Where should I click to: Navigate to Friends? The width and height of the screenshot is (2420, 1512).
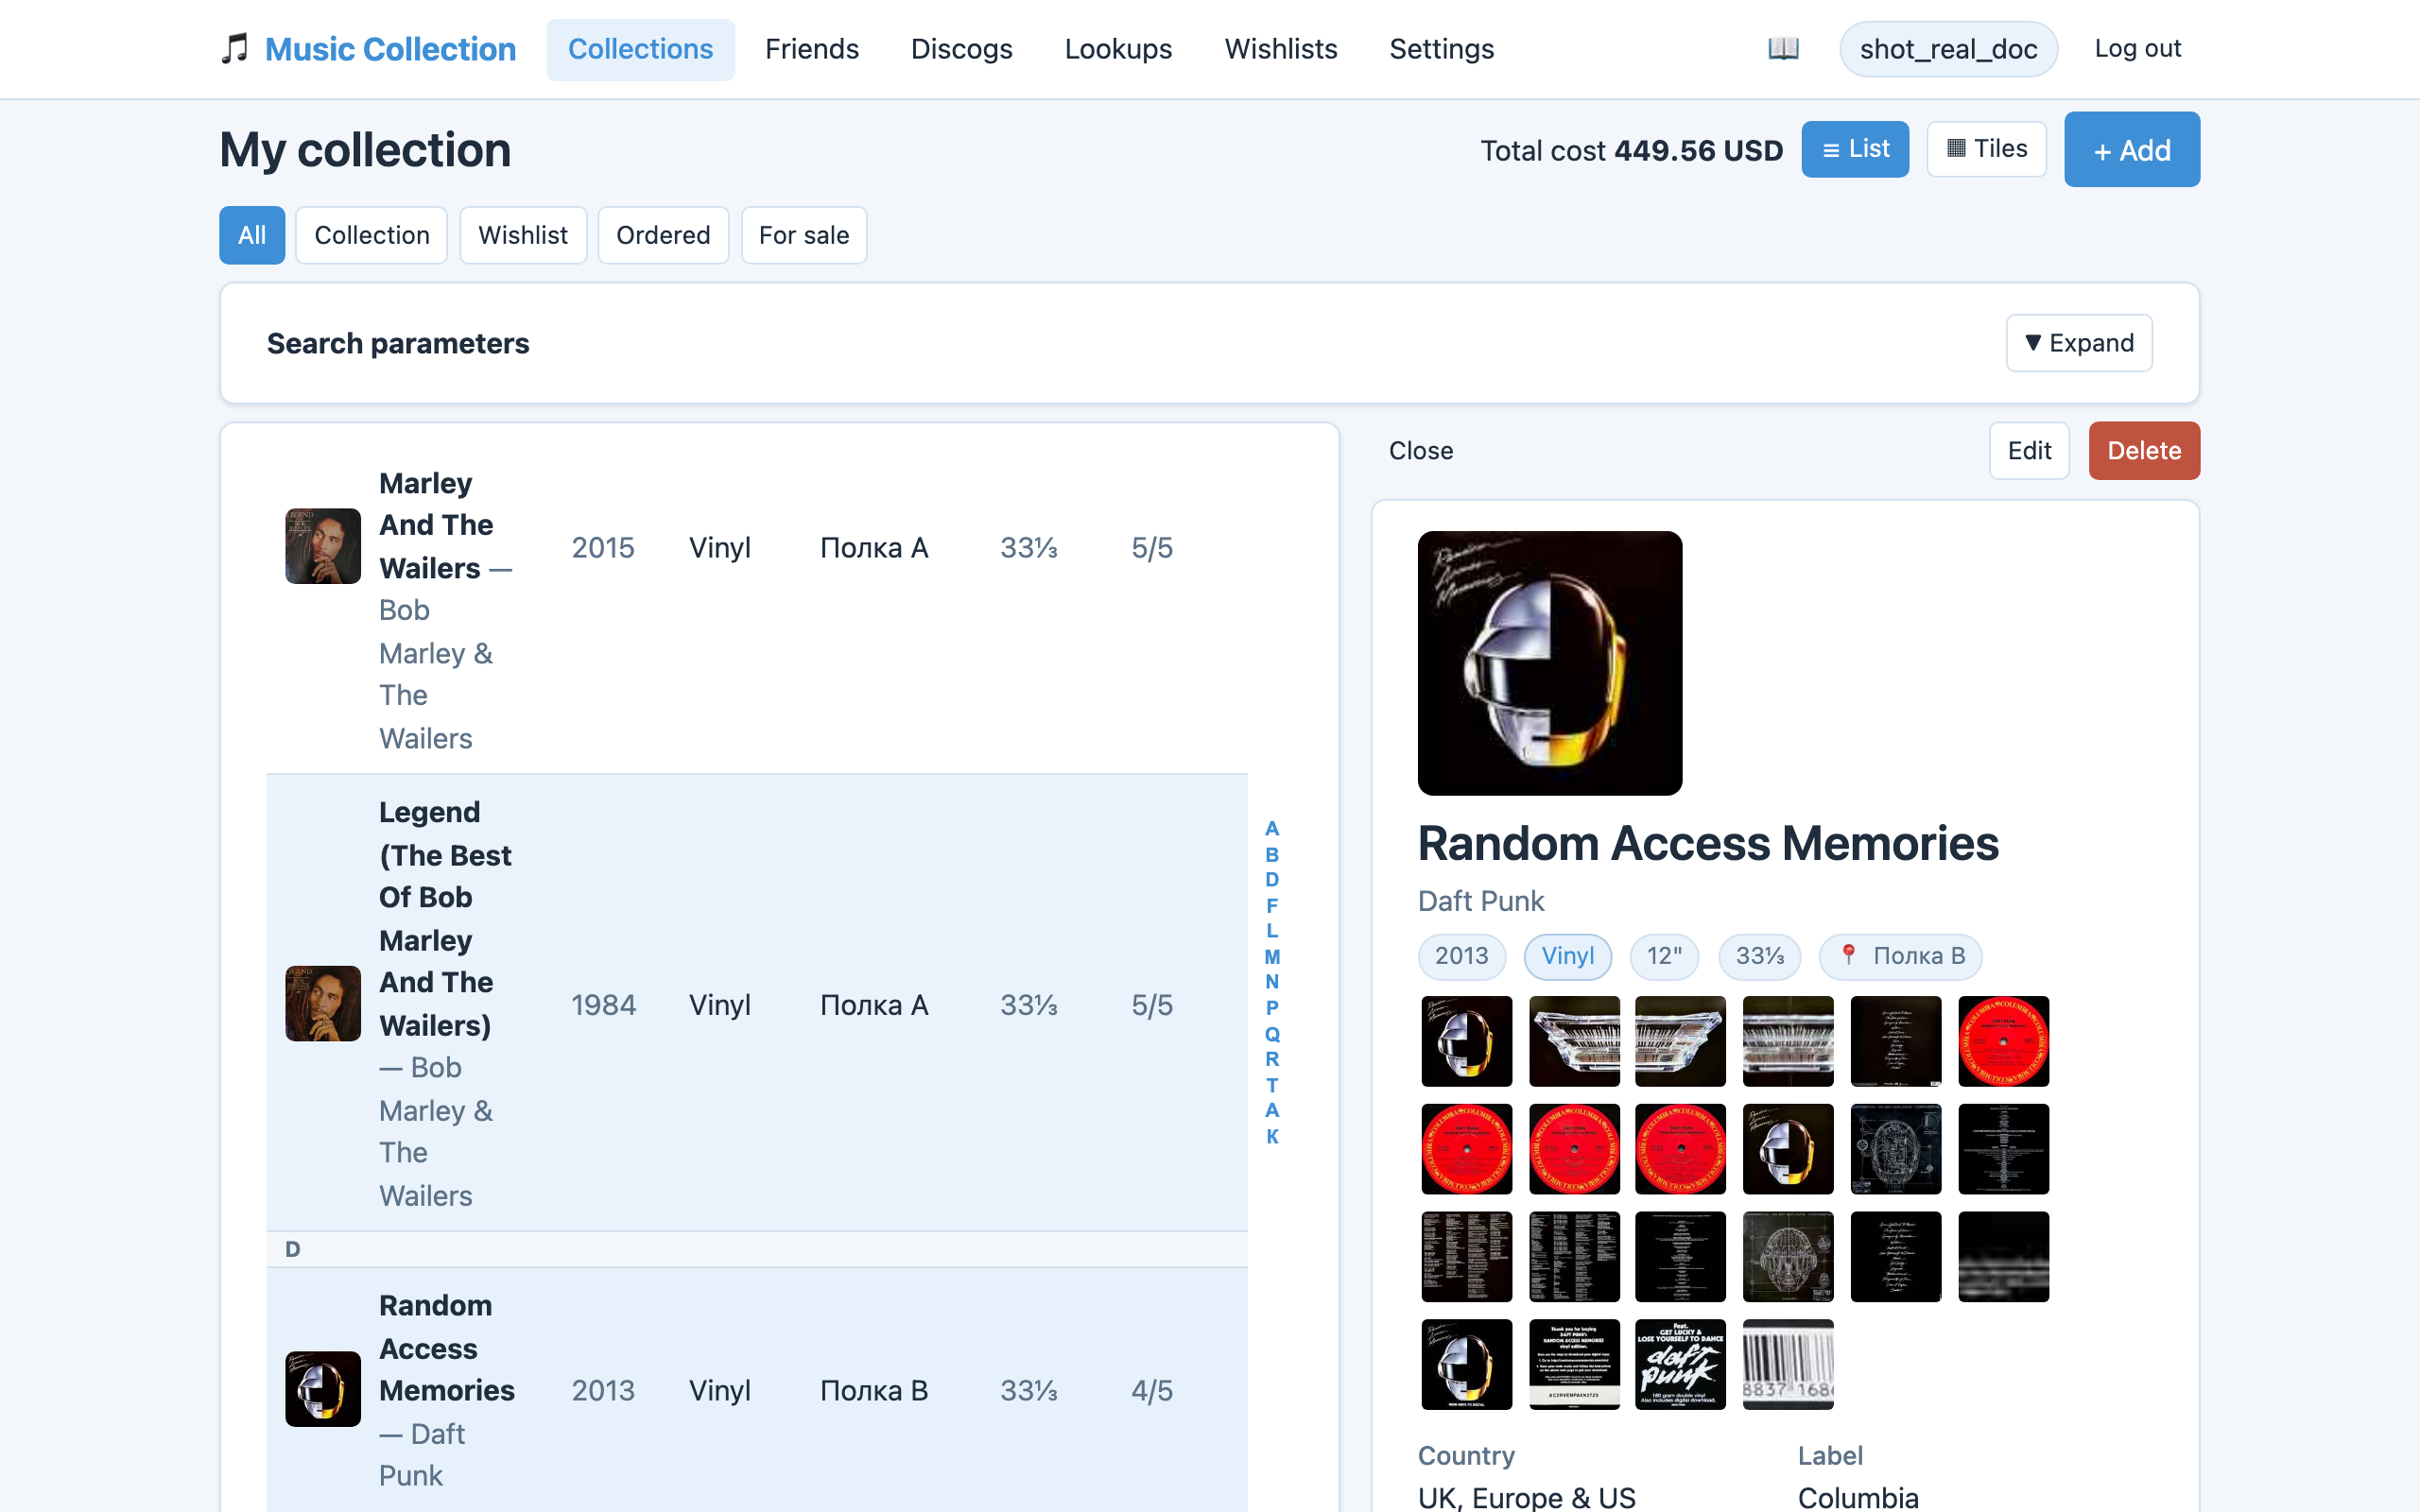click(812, 49)
